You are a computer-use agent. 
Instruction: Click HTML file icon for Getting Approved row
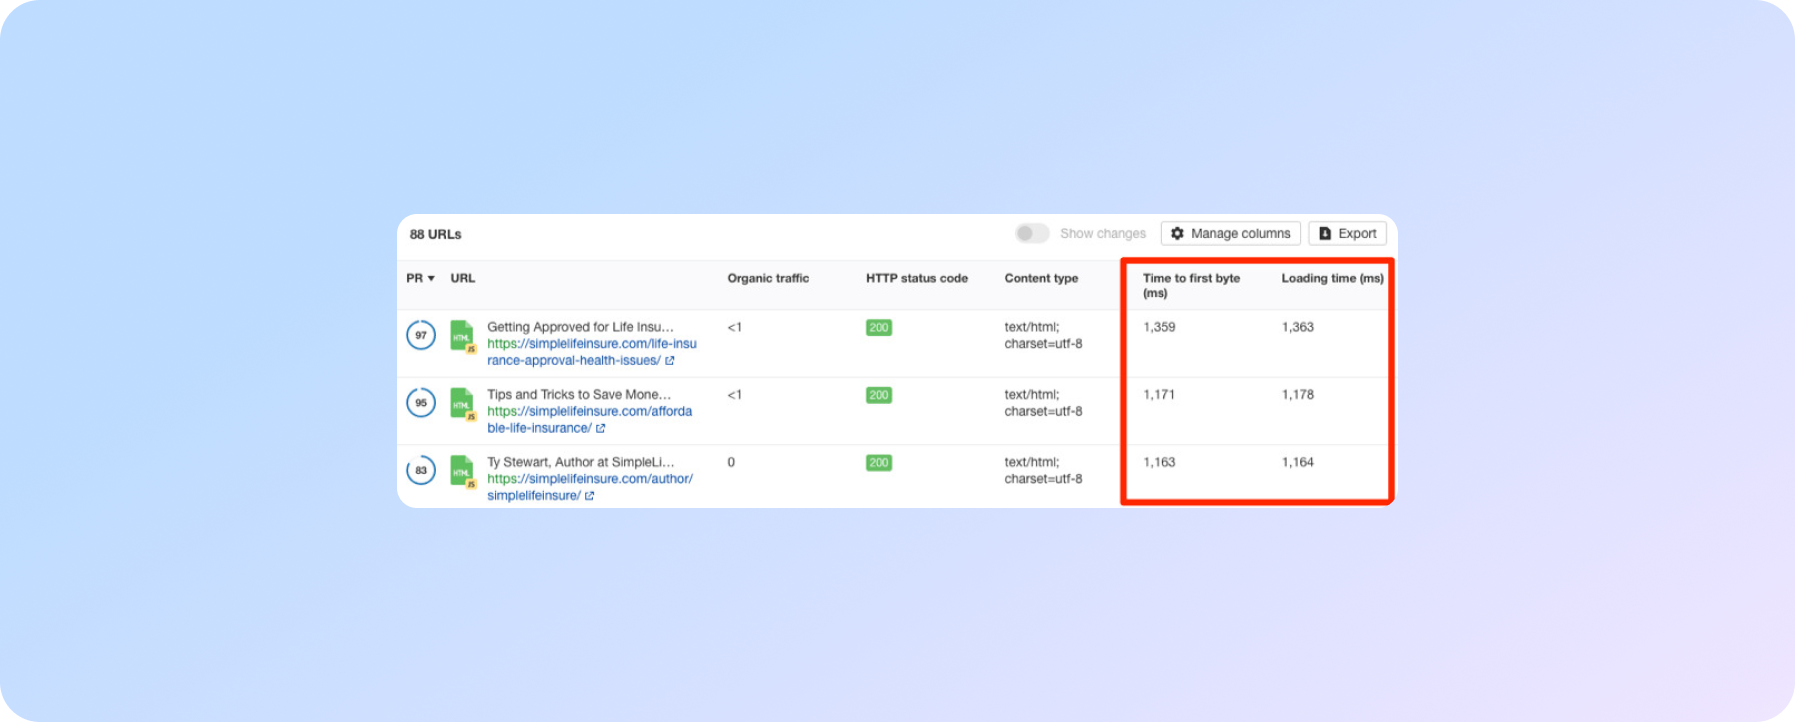click(x=462, y=336)
